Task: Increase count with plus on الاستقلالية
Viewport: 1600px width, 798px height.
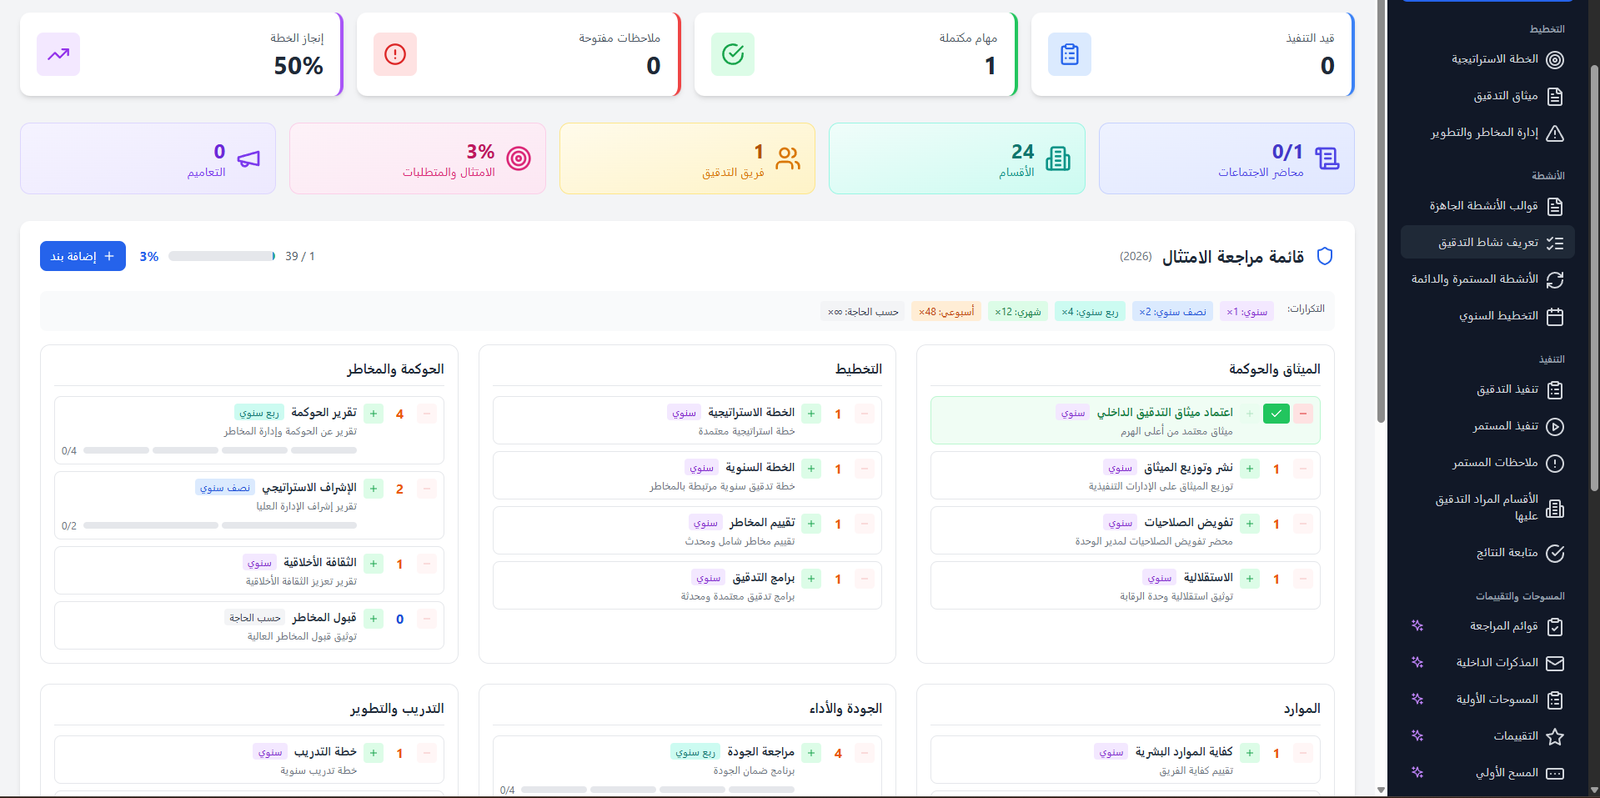Action: 1250,579
